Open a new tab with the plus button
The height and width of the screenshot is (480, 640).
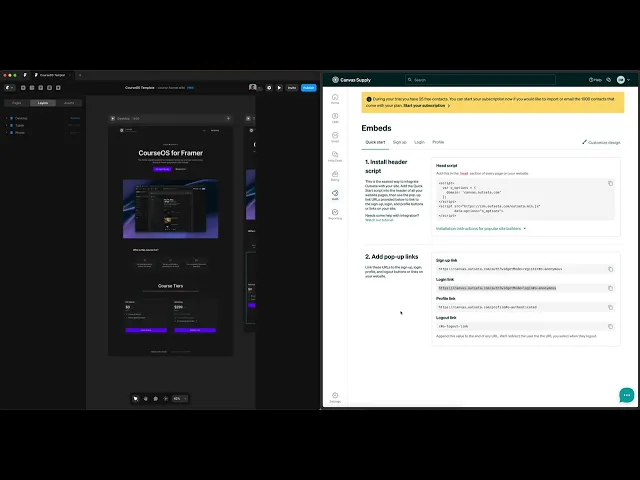(x=80, y=75)
